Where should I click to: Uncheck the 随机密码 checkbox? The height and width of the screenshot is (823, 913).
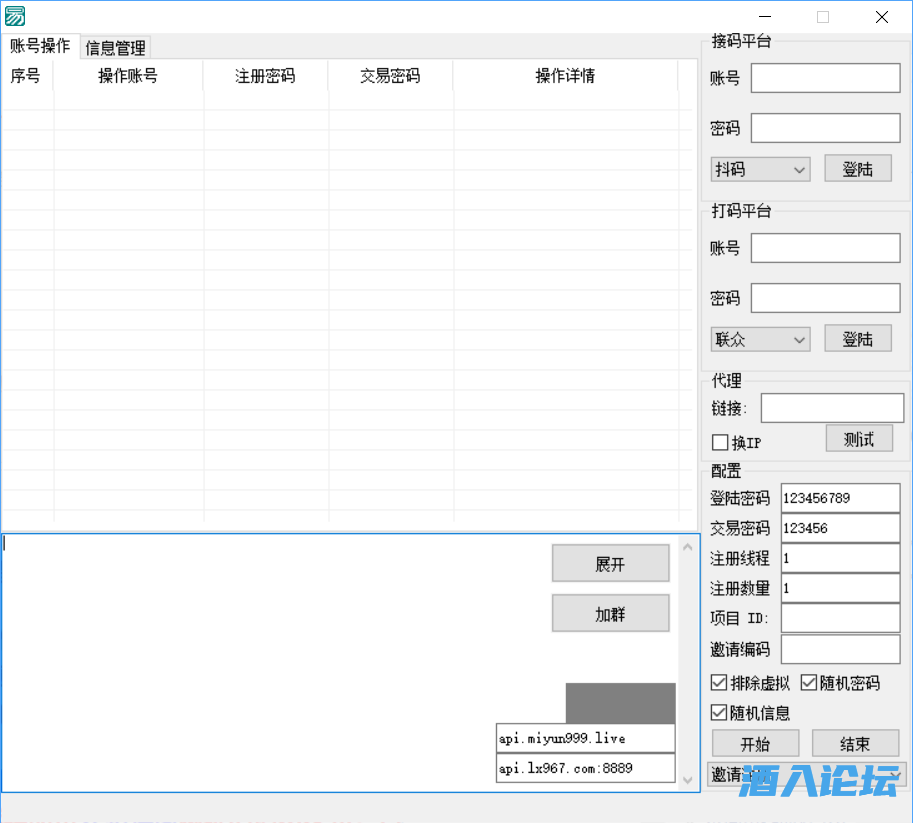[x=809, y=683]
